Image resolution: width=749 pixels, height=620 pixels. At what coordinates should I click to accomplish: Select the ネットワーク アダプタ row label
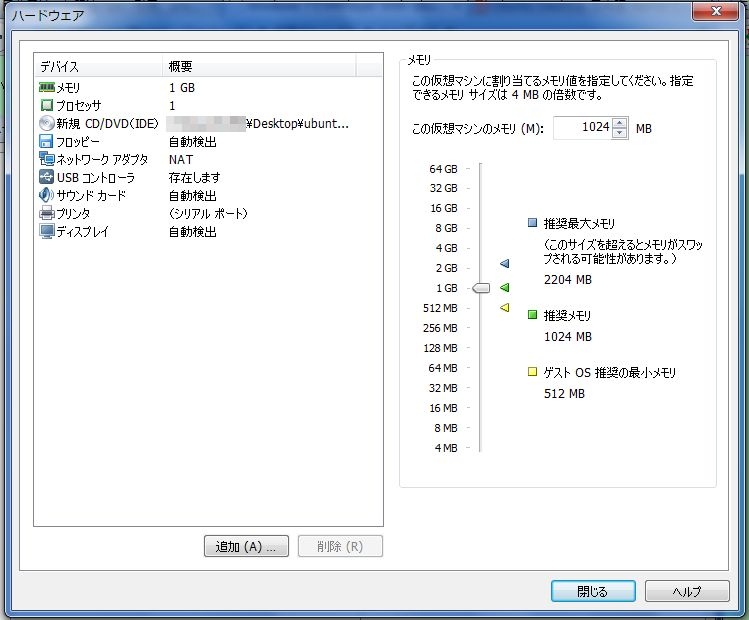tap(102, 160)
